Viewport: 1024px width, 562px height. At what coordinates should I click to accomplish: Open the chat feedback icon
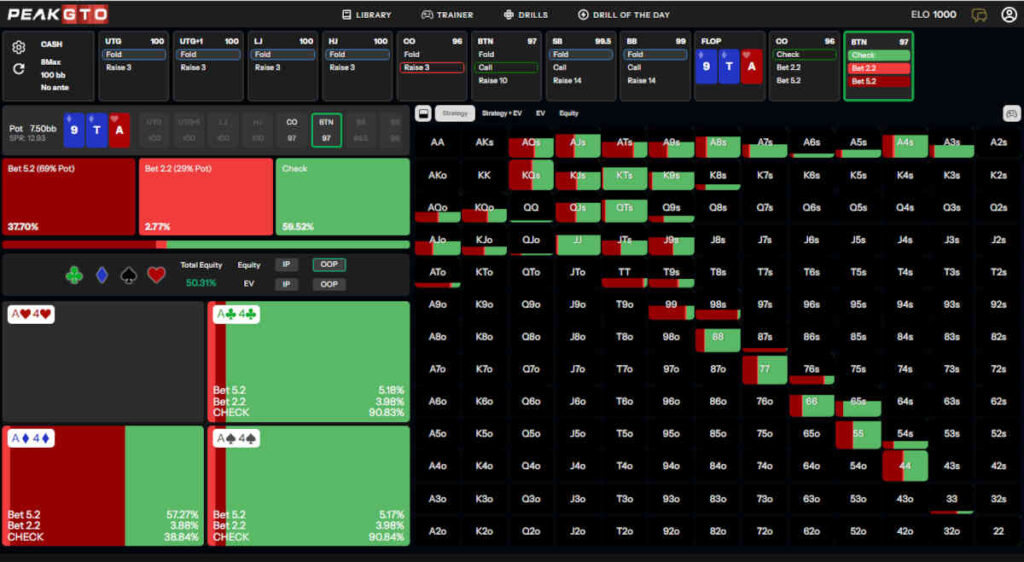979,15
